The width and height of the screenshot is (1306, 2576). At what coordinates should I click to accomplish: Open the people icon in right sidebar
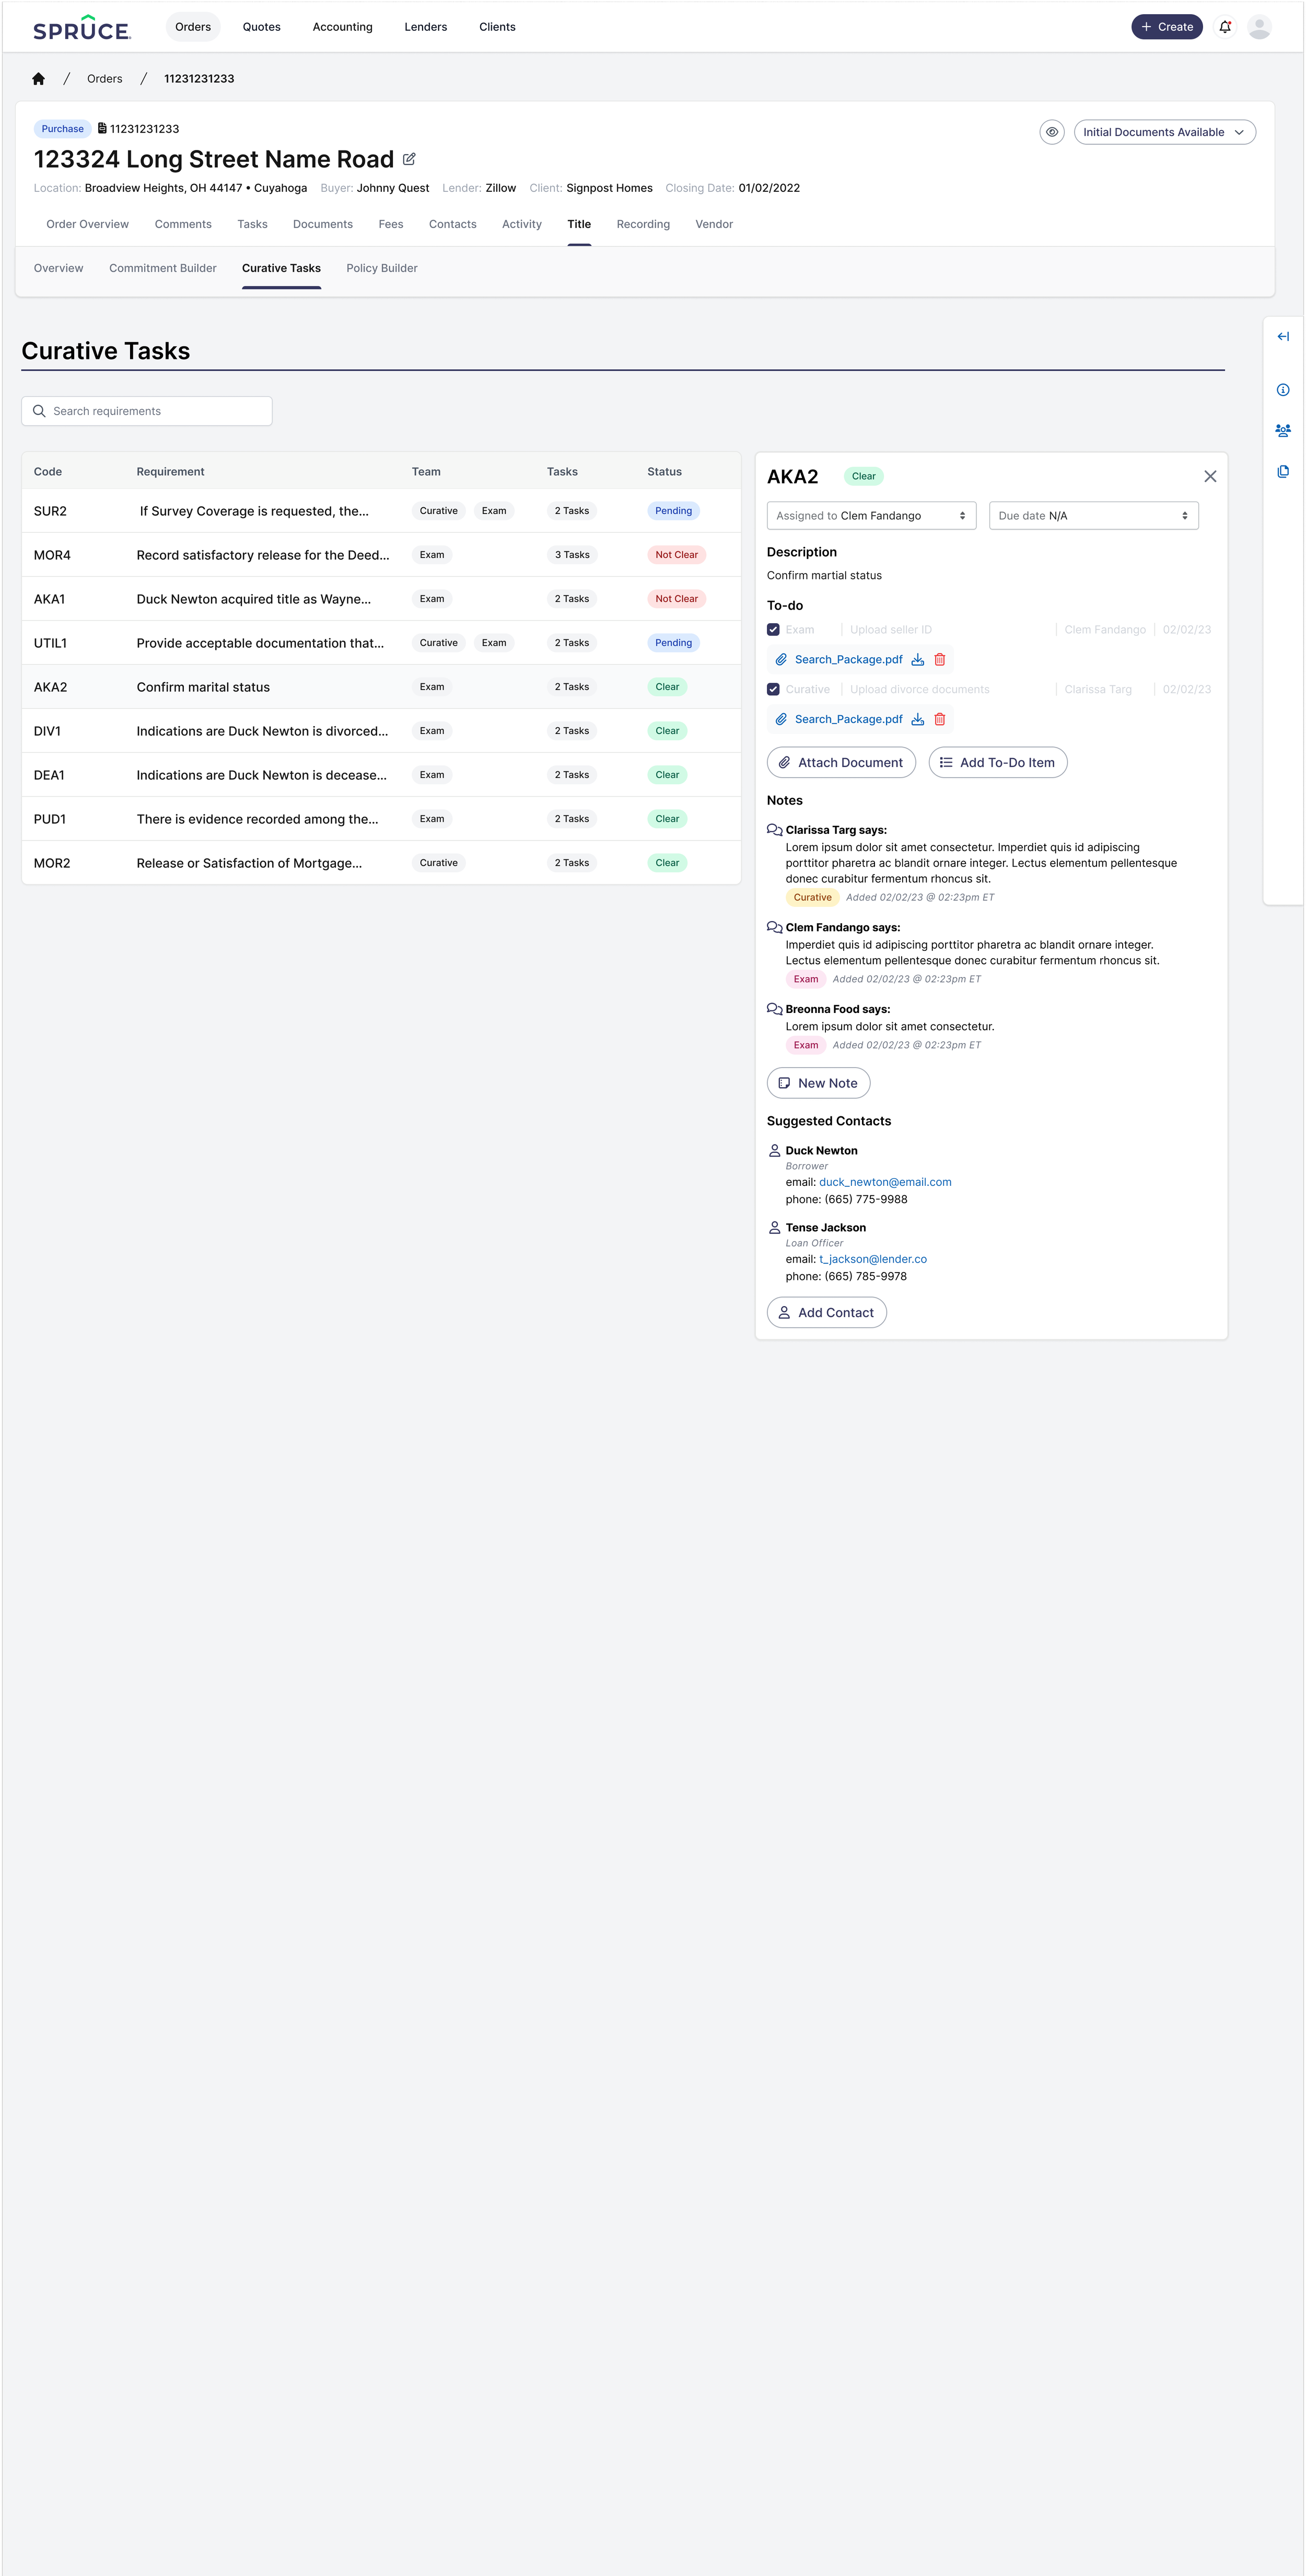tap(1283, 431)
